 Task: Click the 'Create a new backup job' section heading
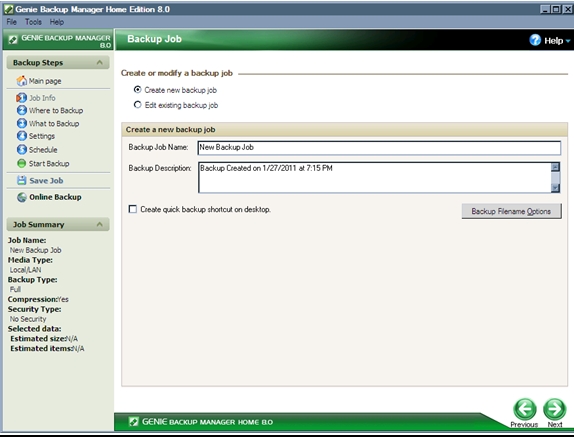point(171,130)
